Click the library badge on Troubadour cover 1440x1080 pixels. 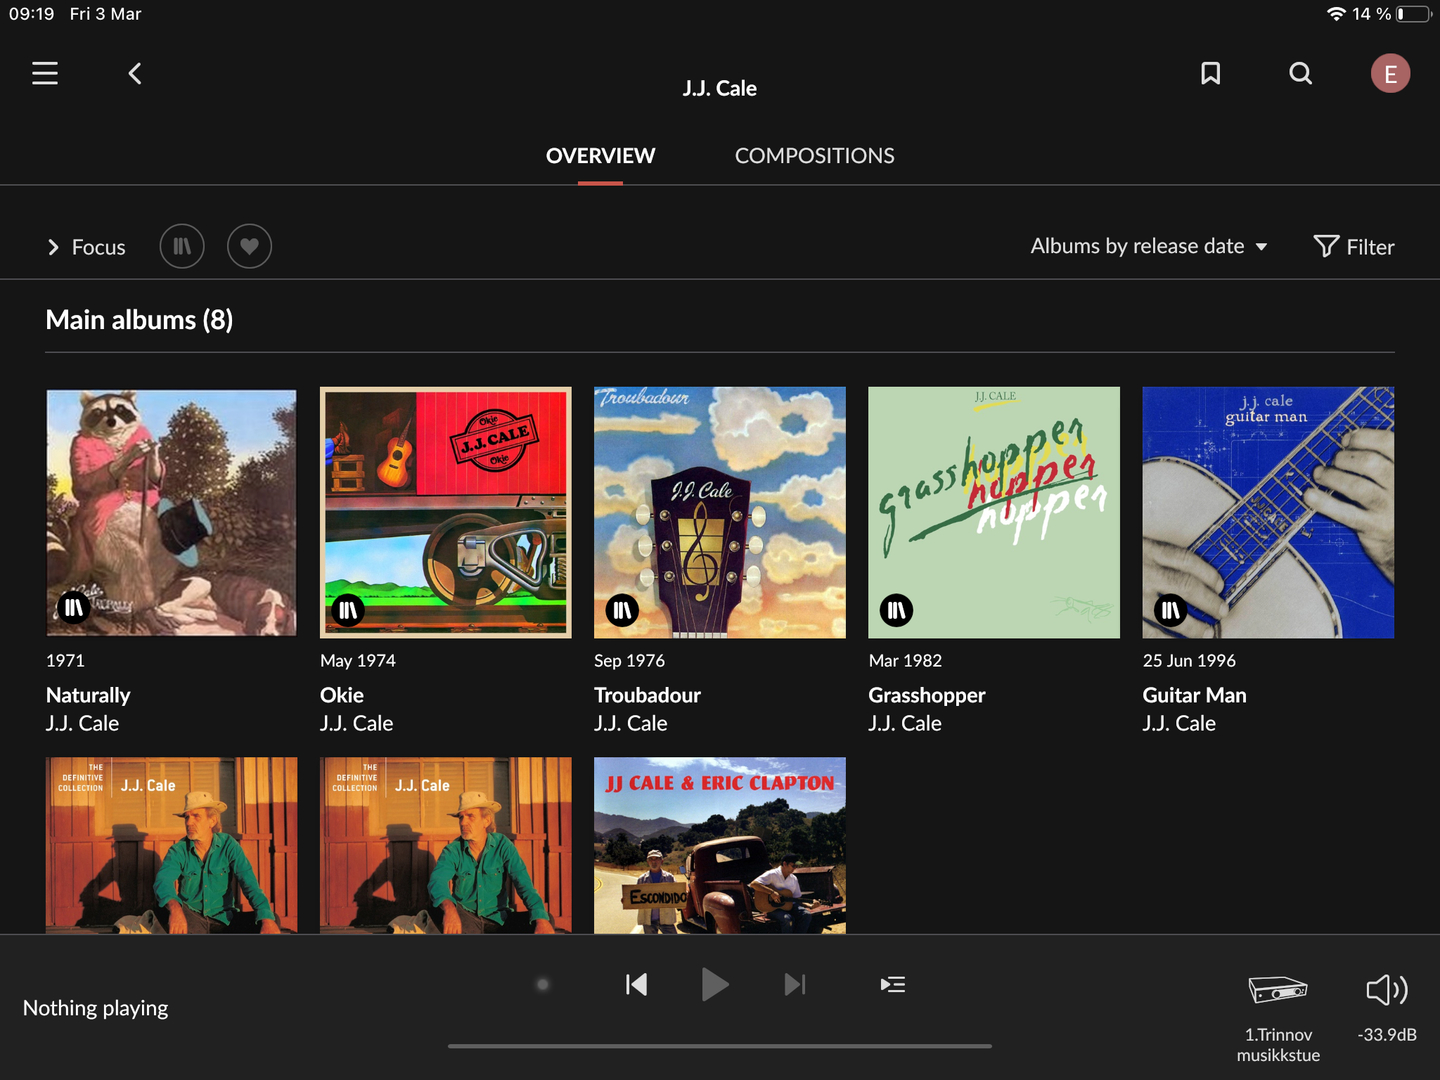622,610
